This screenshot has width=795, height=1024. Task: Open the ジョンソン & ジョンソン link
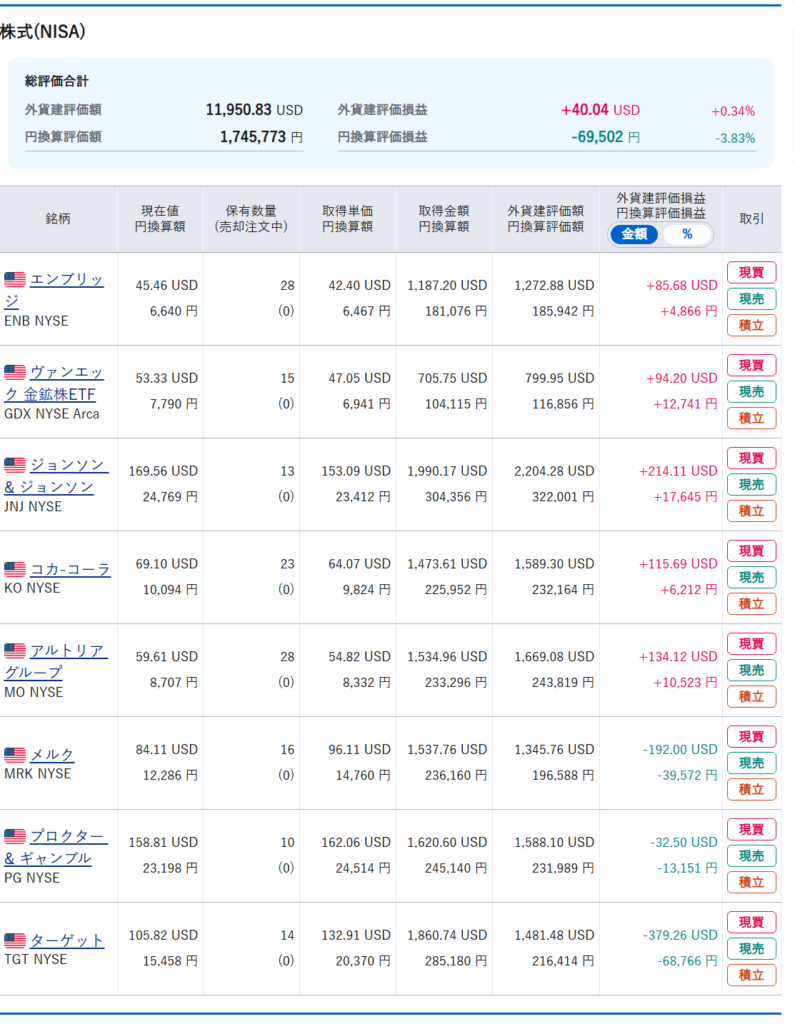tap(56, 476)
